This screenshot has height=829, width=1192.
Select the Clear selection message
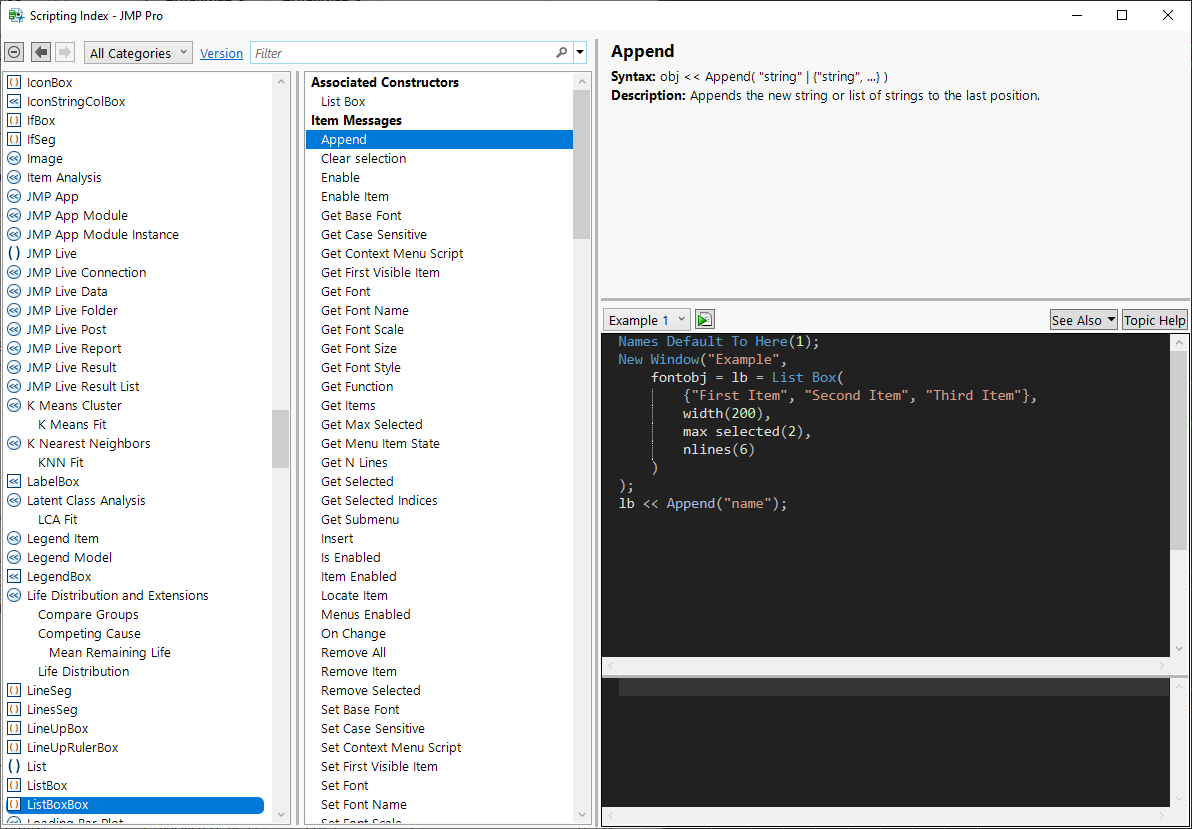point(363,158)
